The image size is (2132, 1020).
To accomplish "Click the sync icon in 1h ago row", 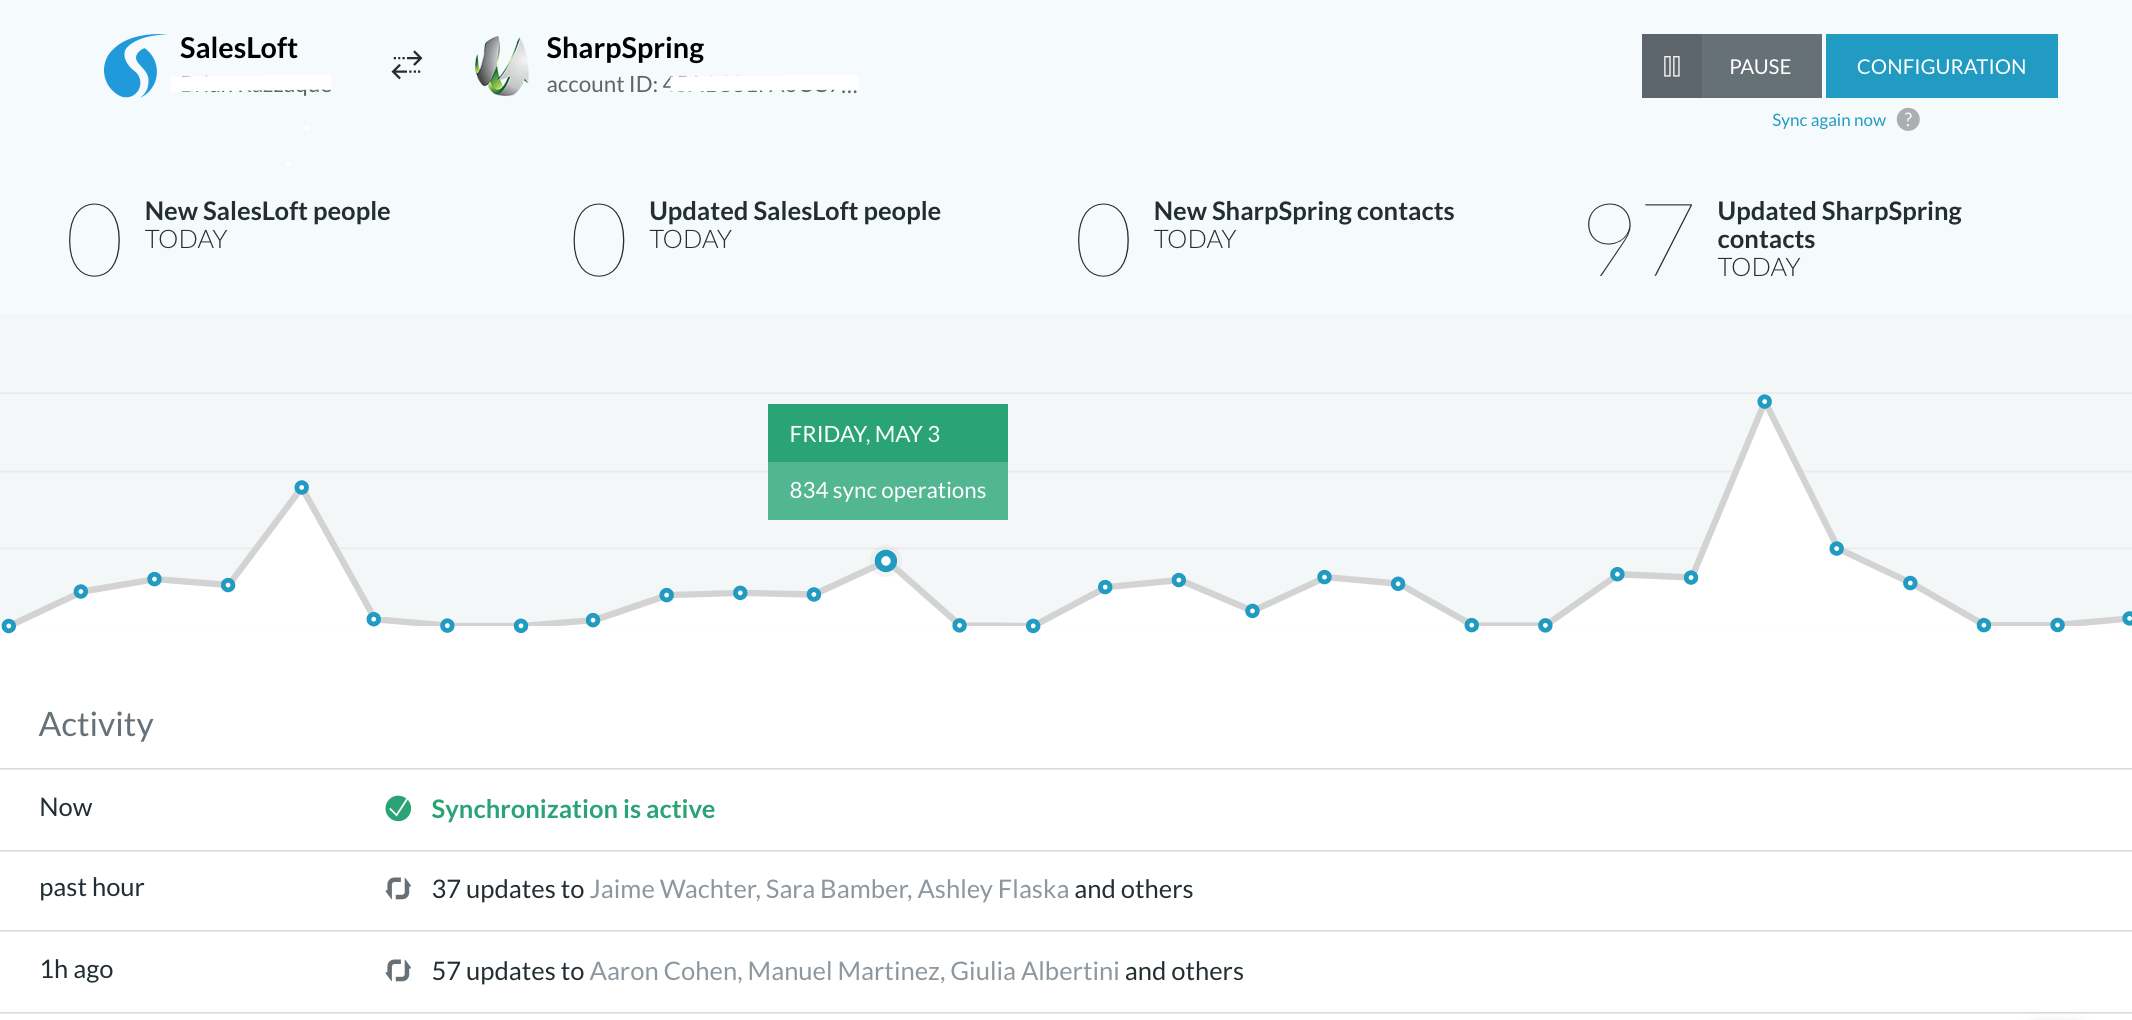I will pos(398,970).
